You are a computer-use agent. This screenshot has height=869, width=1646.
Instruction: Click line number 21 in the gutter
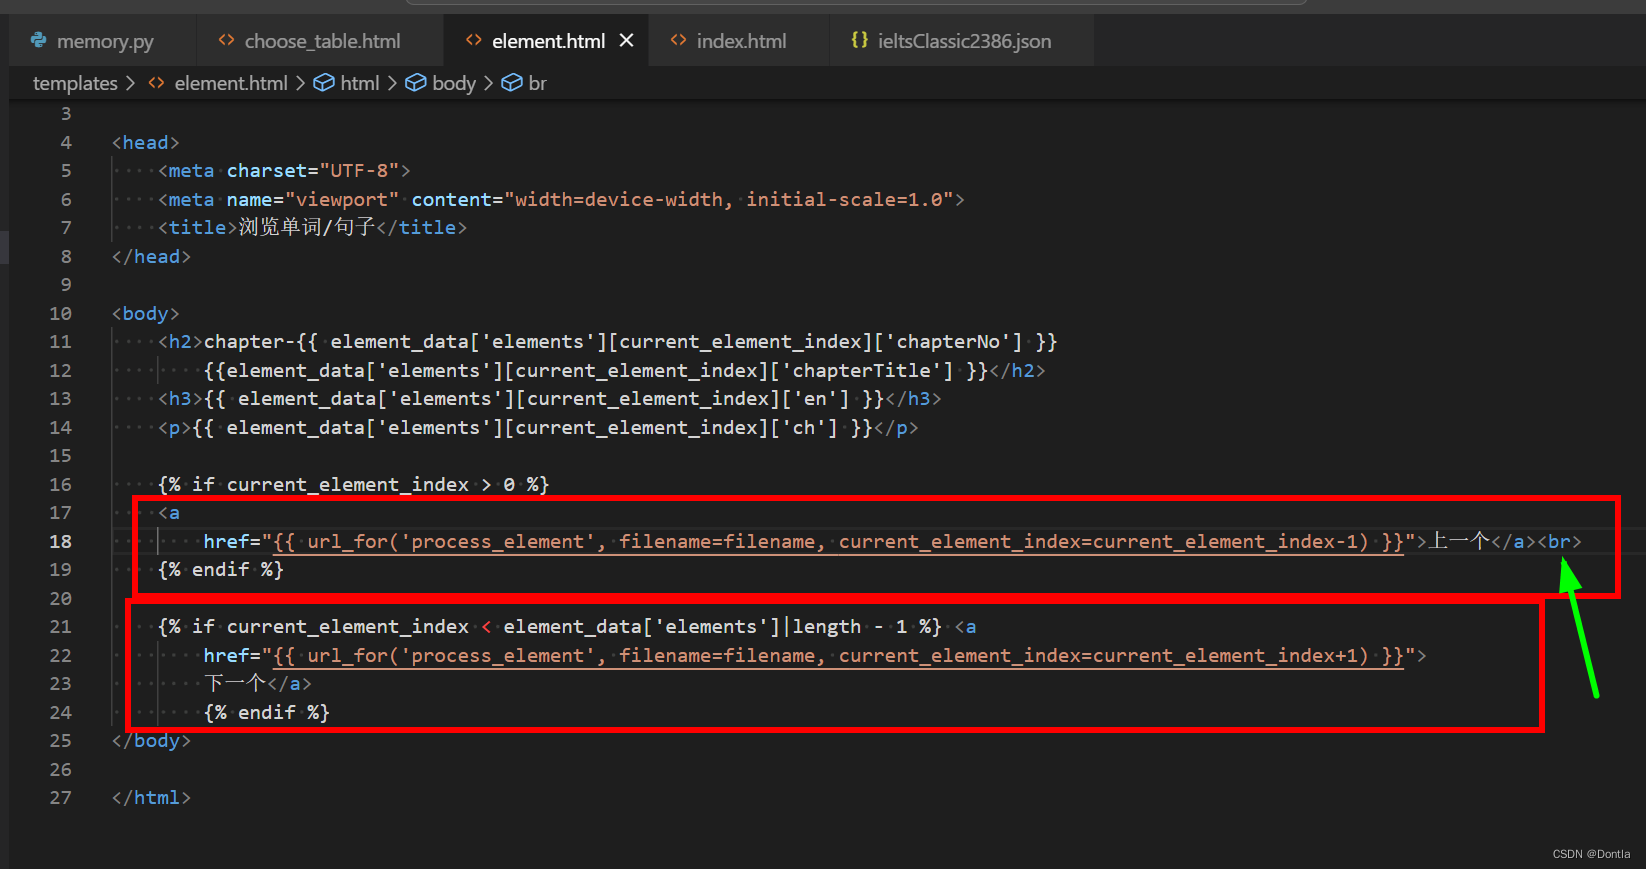point(60,626)
